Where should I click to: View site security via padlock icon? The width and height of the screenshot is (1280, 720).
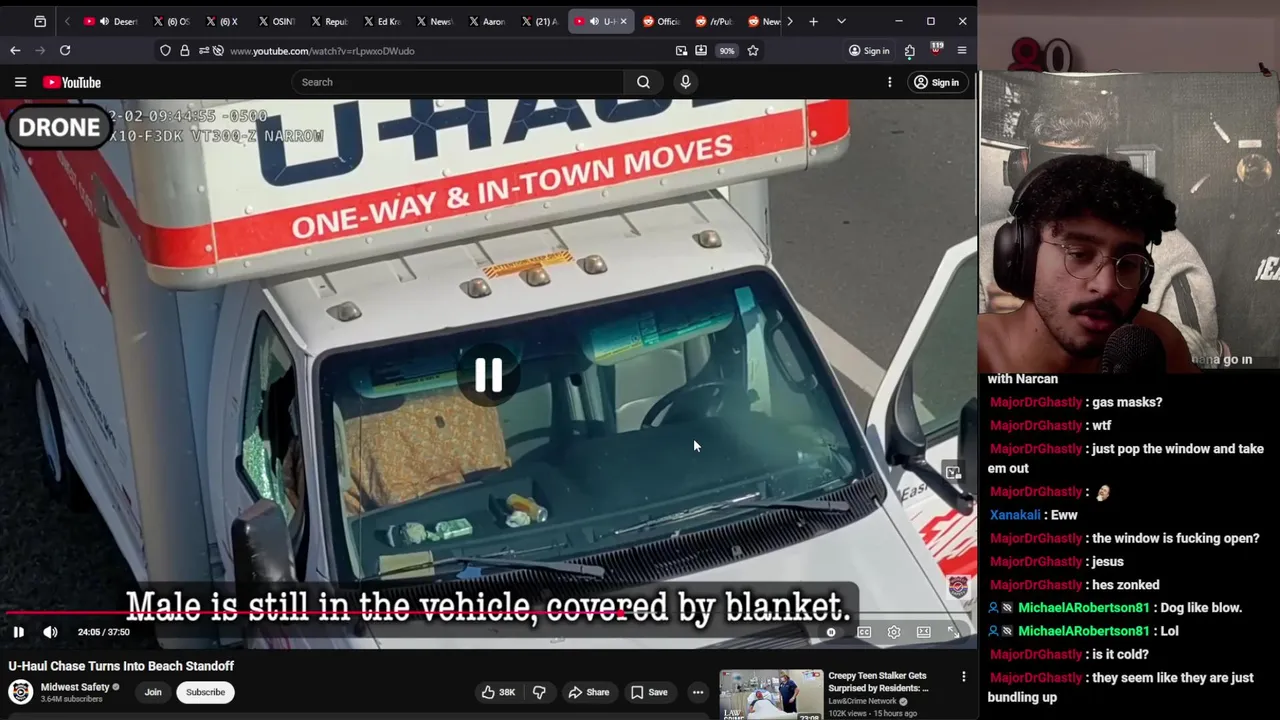[x=185, y=50]
